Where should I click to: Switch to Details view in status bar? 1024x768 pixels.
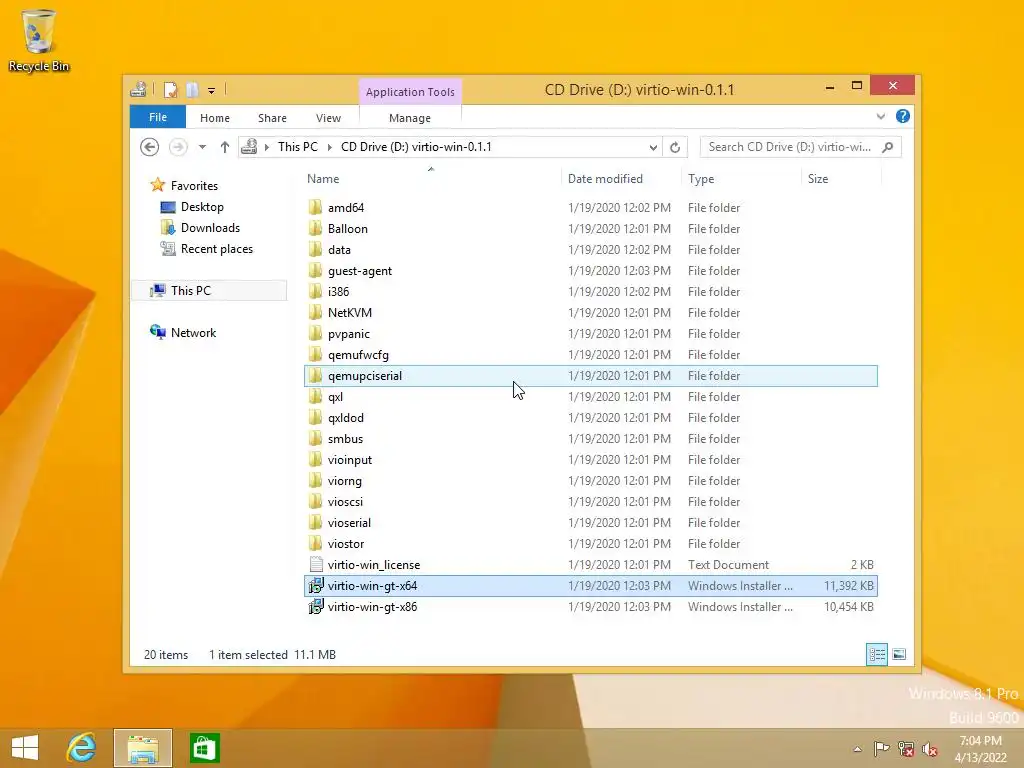(x=876, y=654)
